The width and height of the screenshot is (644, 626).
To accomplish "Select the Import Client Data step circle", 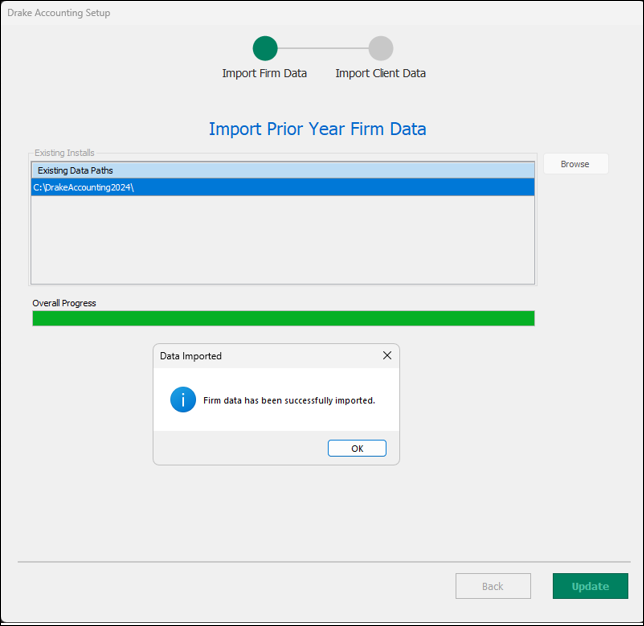I will (x=381, y=48).
